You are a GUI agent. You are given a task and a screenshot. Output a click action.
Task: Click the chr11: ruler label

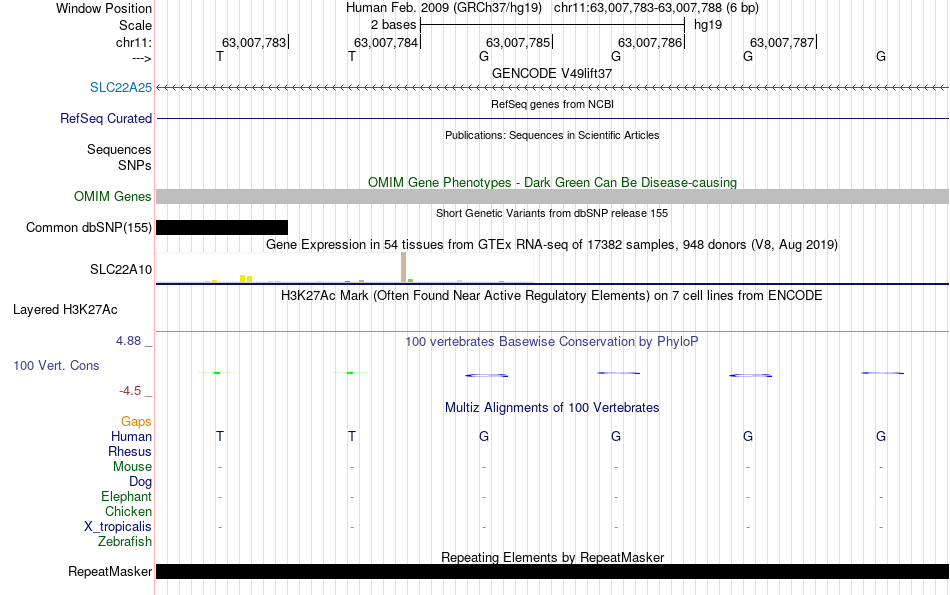coord(133,42)
